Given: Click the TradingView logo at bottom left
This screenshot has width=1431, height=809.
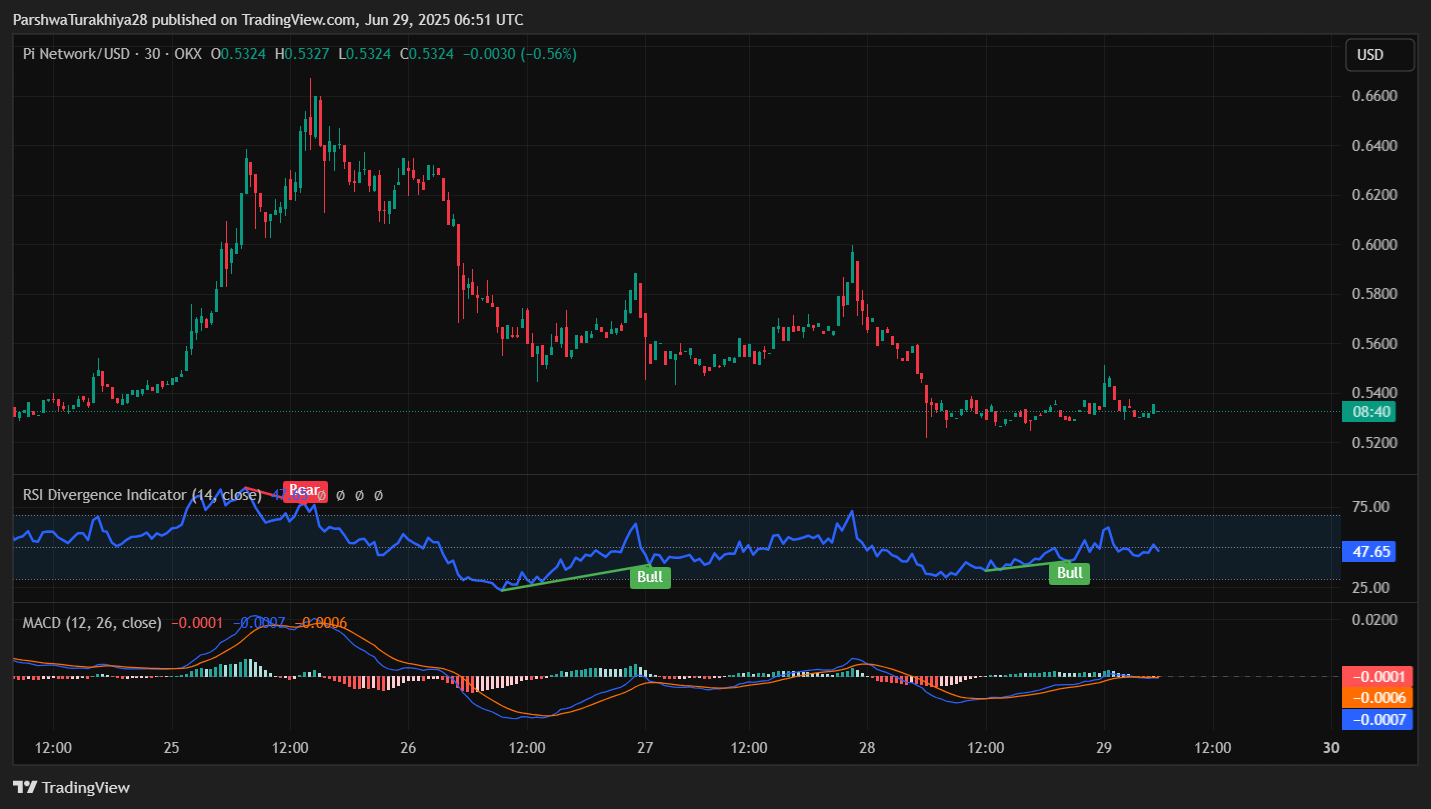Looking at the screenshot, I should click(71, 787).
